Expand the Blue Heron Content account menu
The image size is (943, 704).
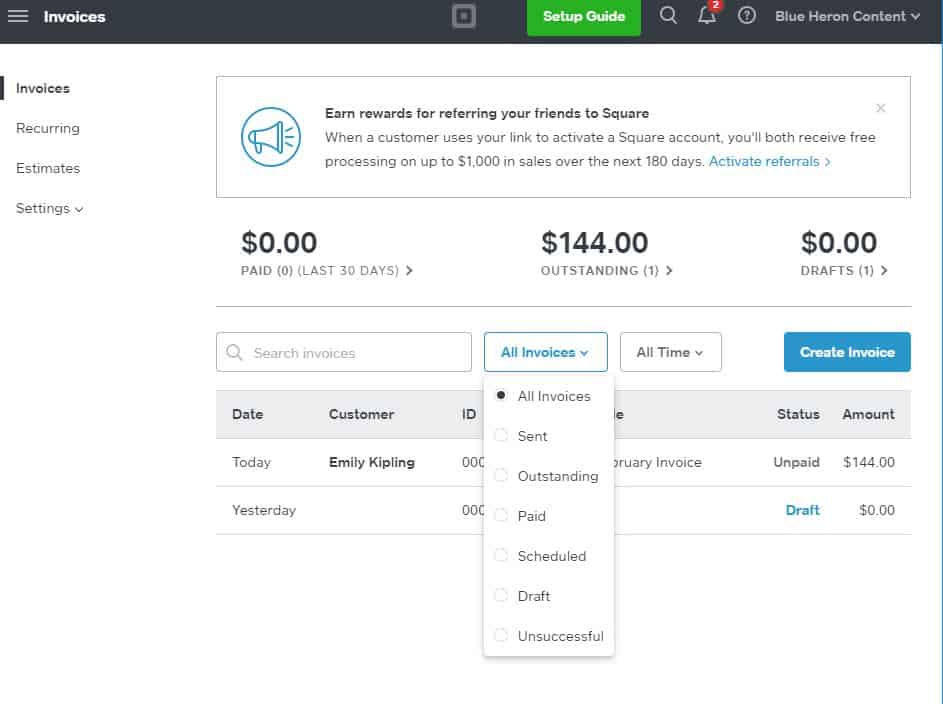[x=847, y=16]
